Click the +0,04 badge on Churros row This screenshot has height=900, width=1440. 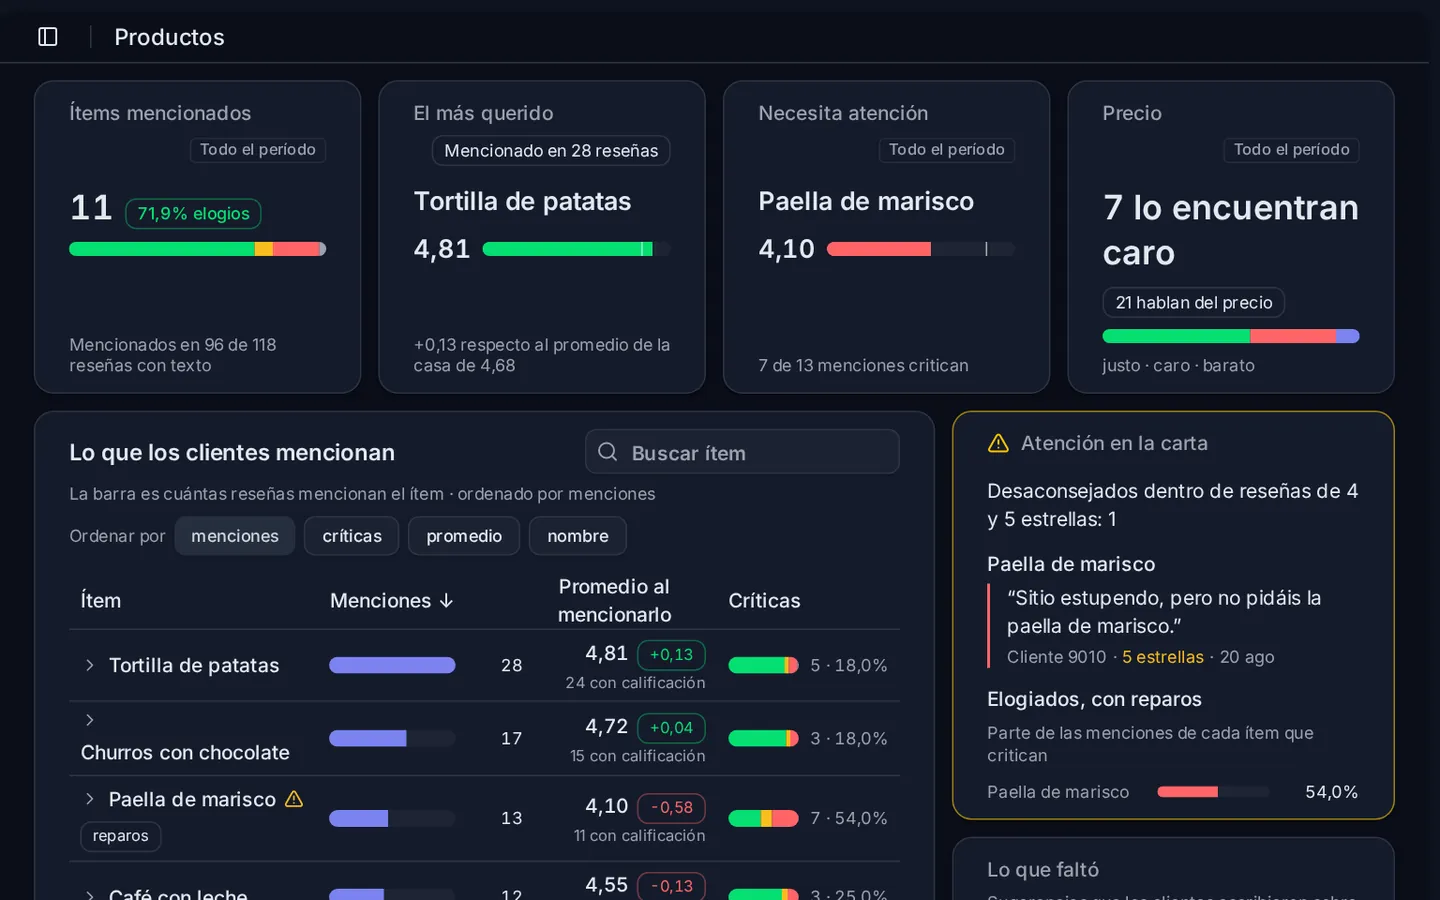[671, 728]
